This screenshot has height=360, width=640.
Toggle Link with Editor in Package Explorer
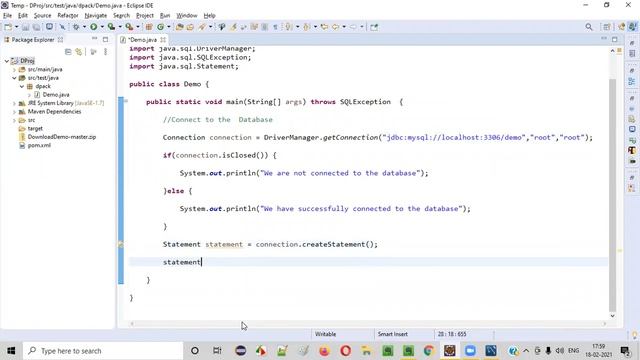point(78,52)
